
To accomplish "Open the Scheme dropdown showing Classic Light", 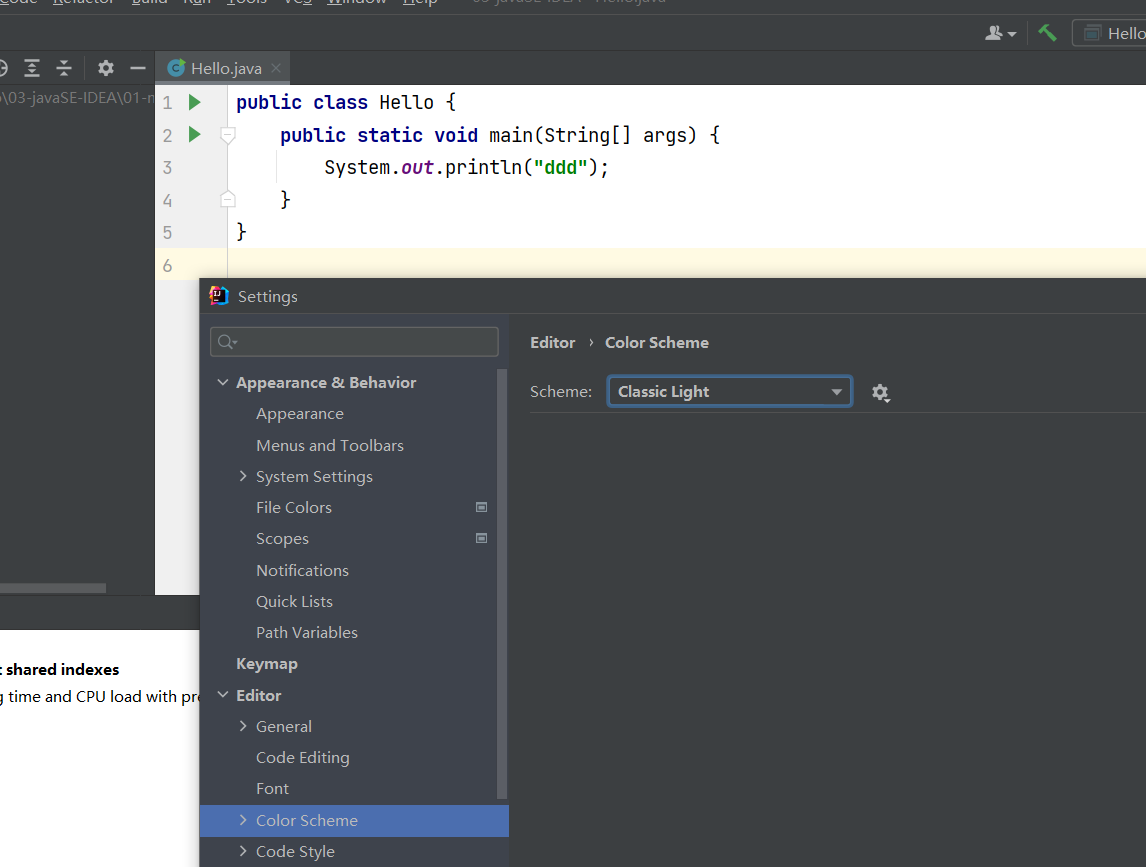I will [x=729, y=392].
